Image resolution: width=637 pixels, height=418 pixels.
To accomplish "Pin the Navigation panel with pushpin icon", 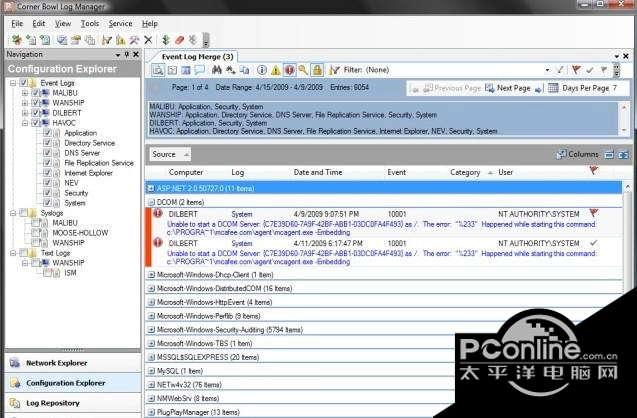I will [127, 54].
